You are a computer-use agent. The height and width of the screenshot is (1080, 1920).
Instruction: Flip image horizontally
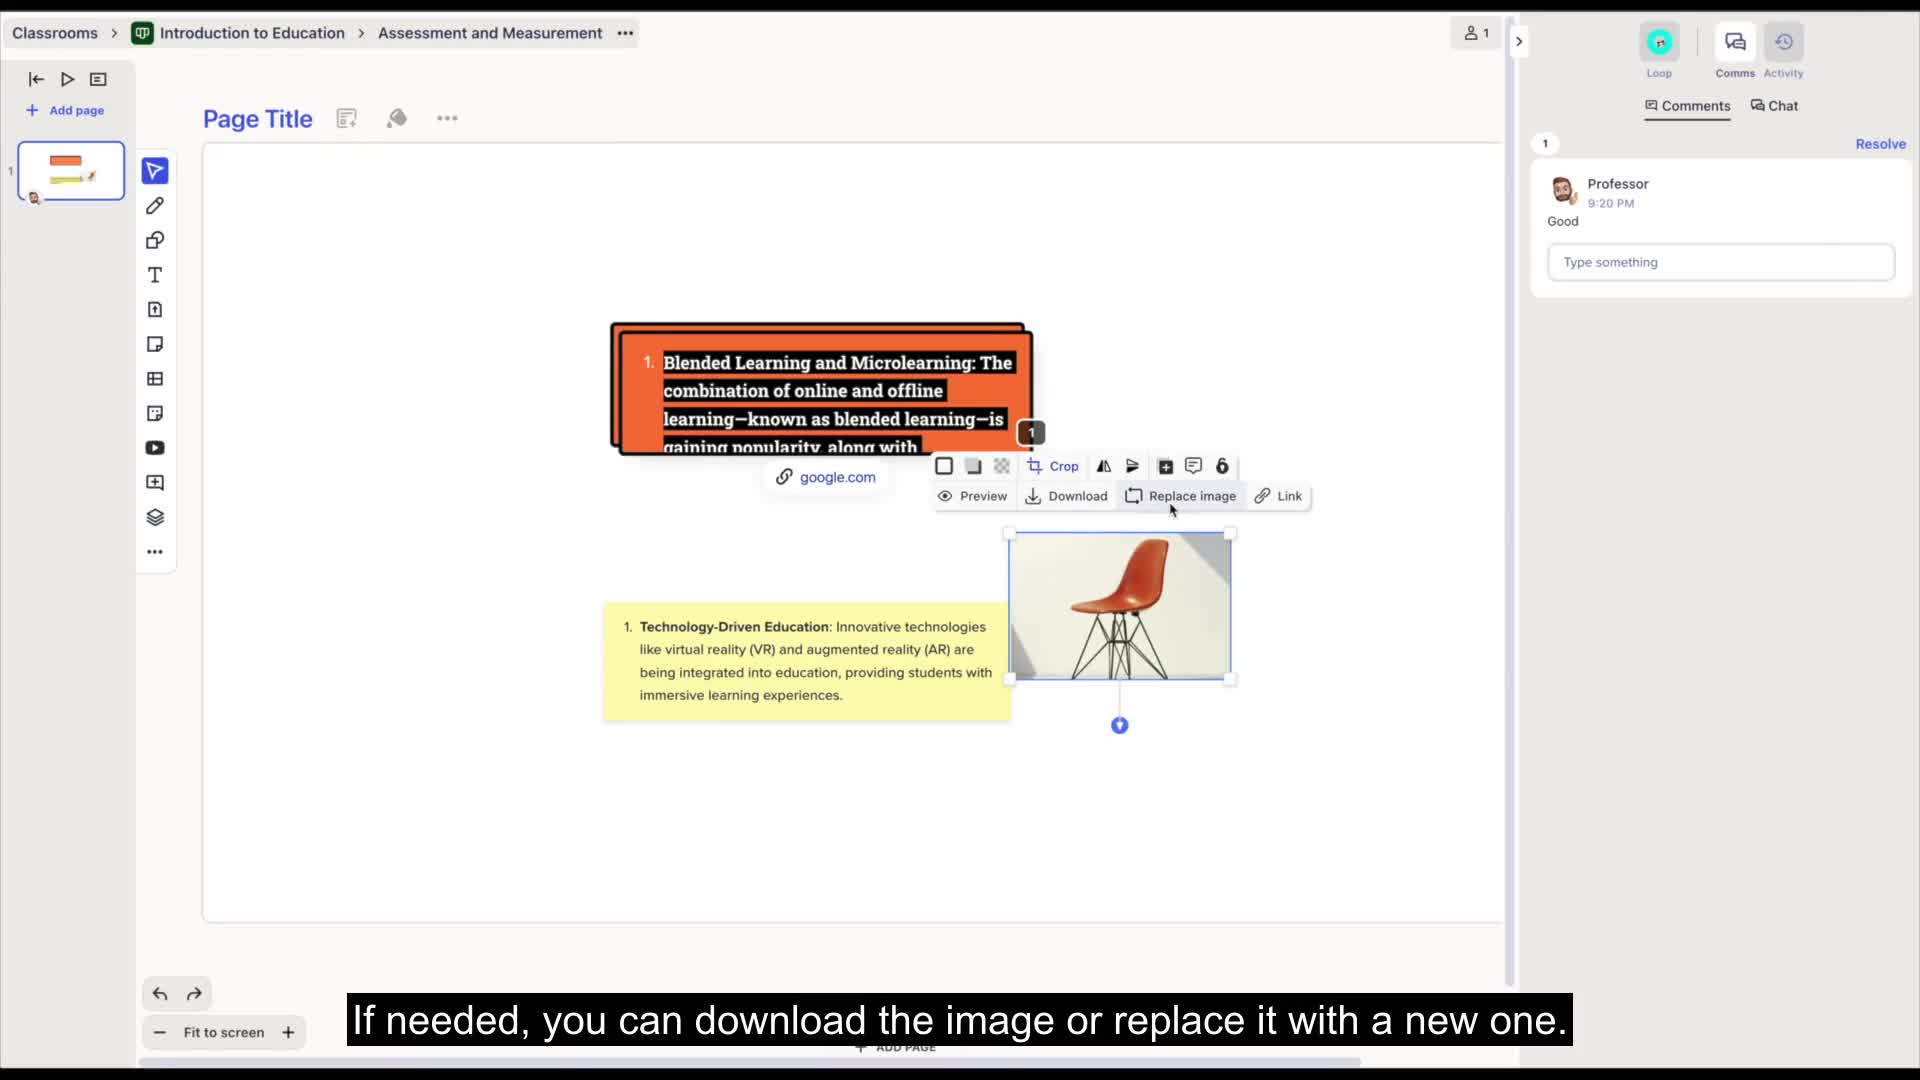[1104, 466]
